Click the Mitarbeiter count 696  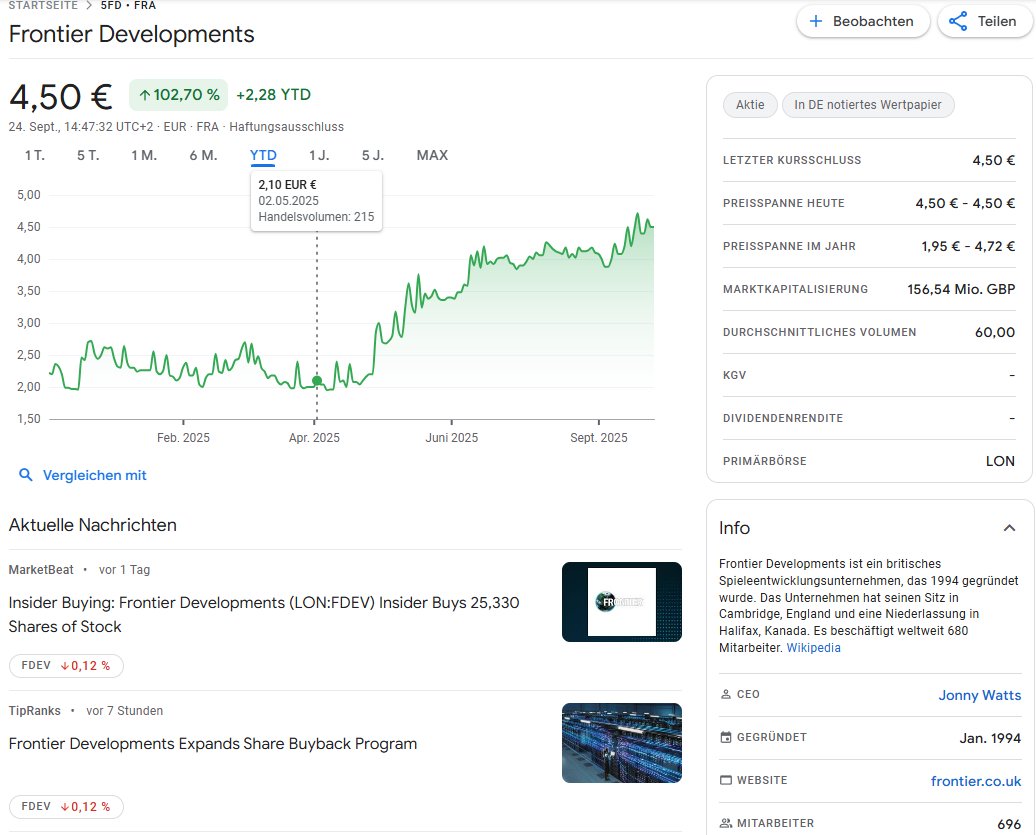click(1009, 824)
